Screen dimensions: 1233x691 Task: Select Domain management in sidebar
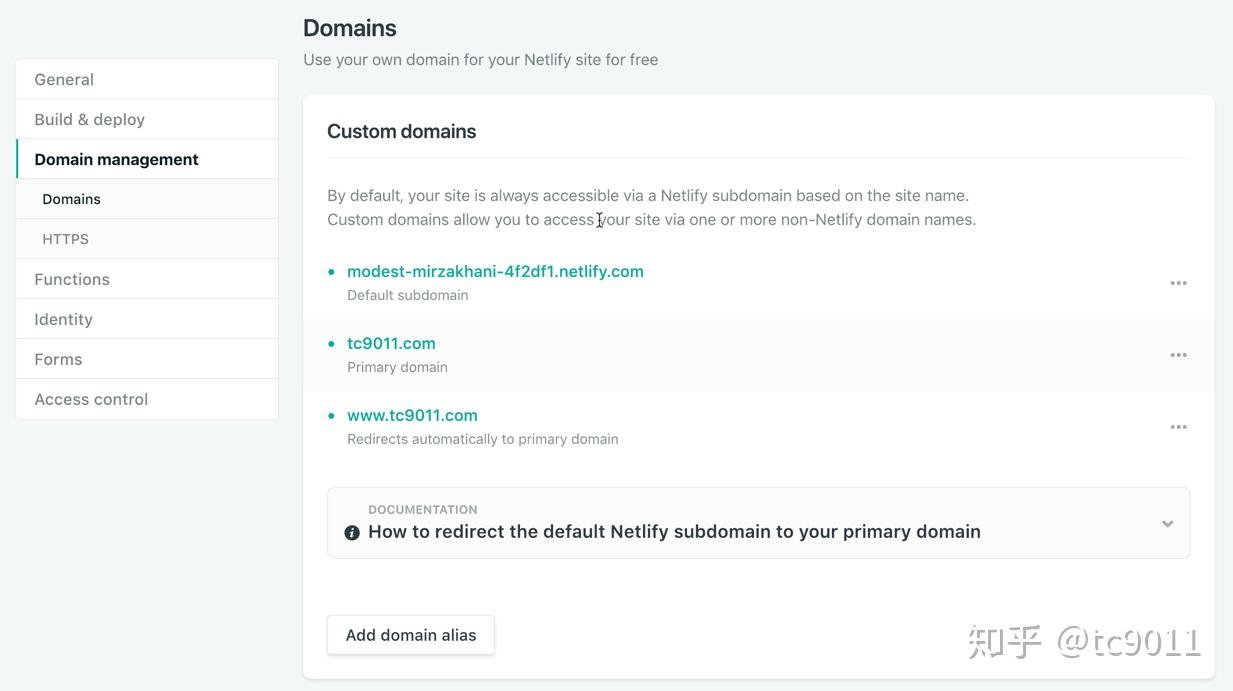[x=116, y=159]
